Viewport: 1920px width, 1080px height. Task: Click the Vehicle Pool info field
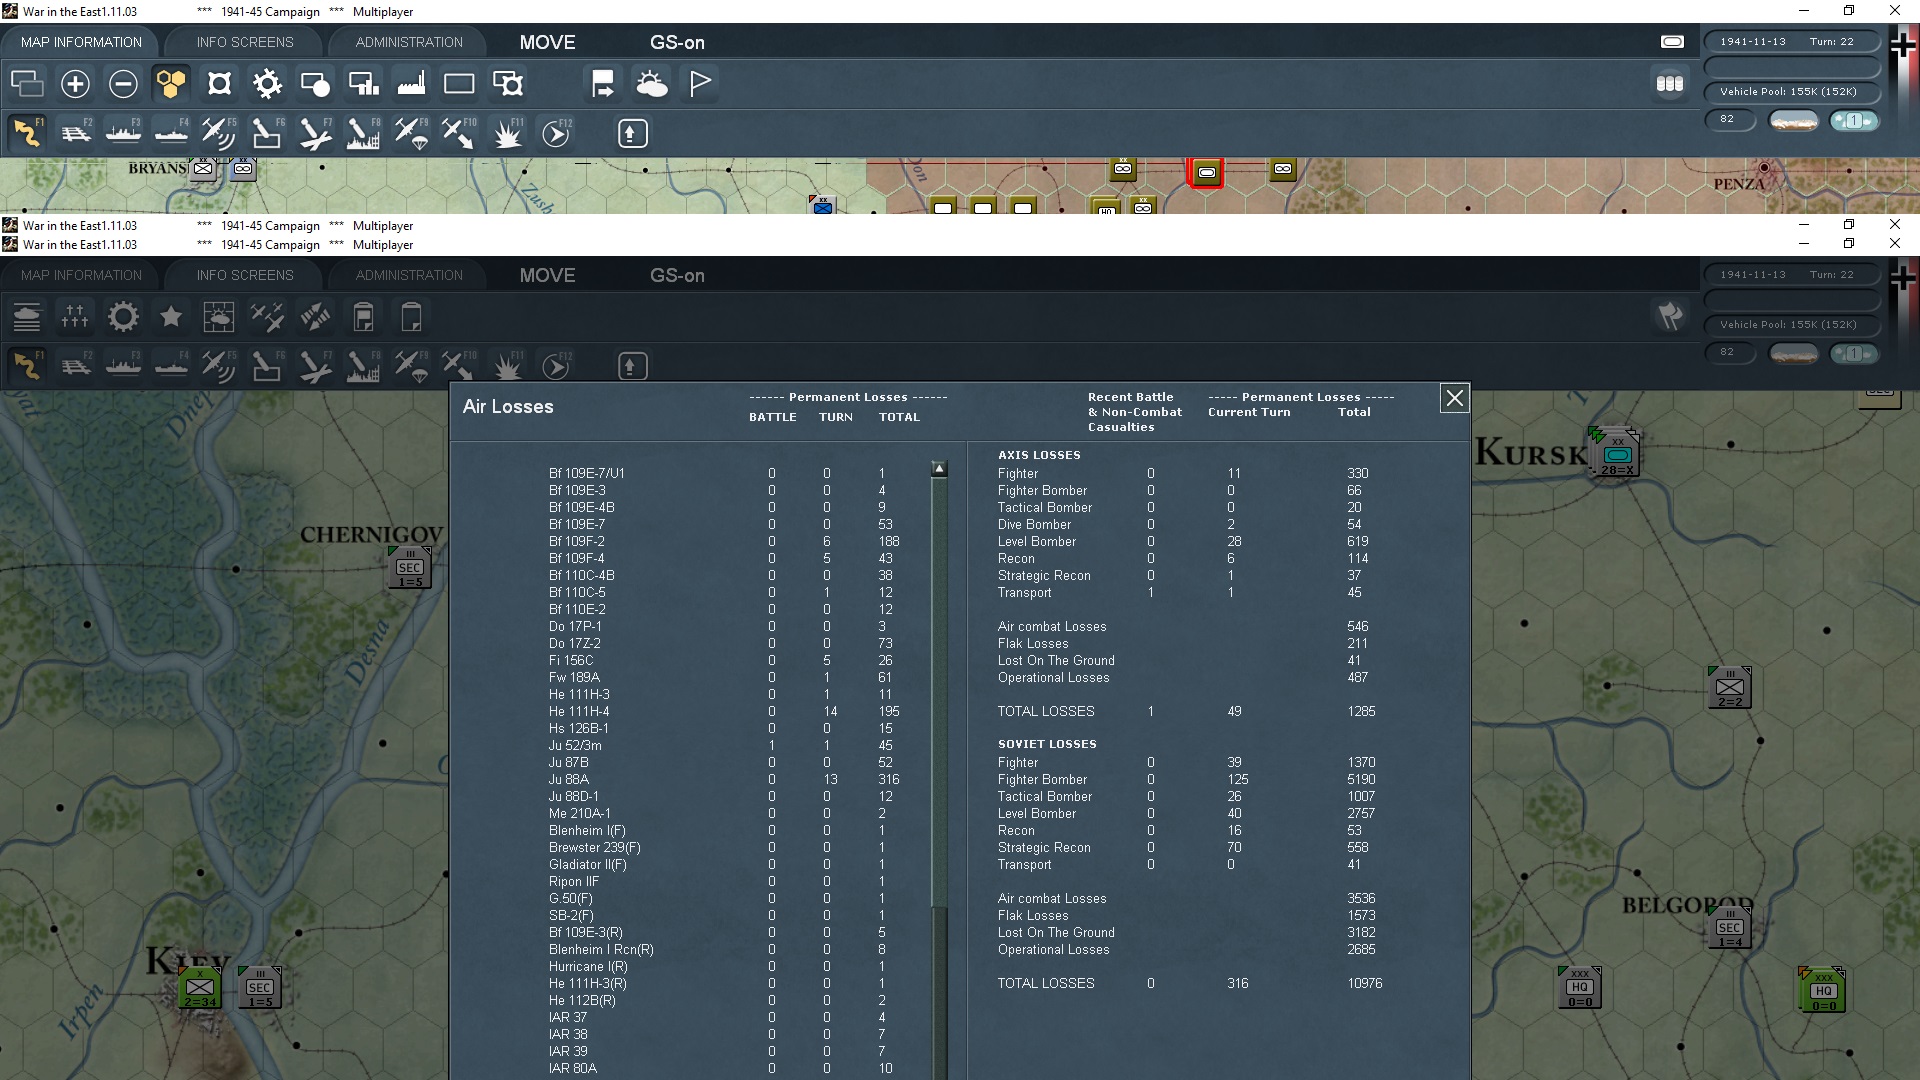(1789, 92)
